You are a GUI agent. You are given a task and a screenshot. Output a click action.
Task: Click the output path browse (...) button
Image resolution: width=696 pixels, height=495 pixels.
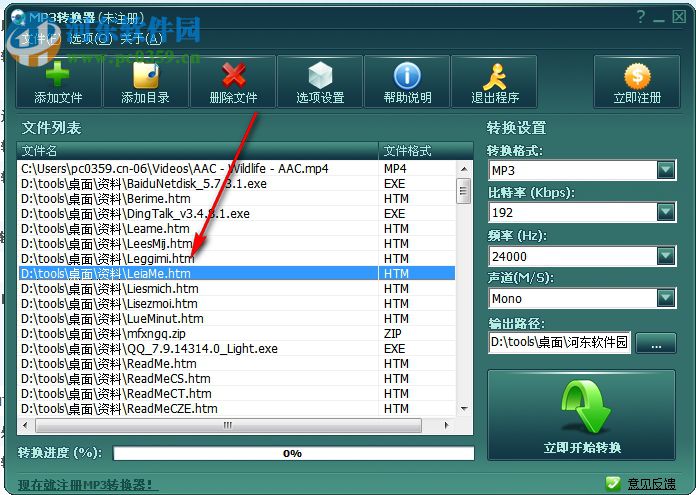(x=656, y=343)
